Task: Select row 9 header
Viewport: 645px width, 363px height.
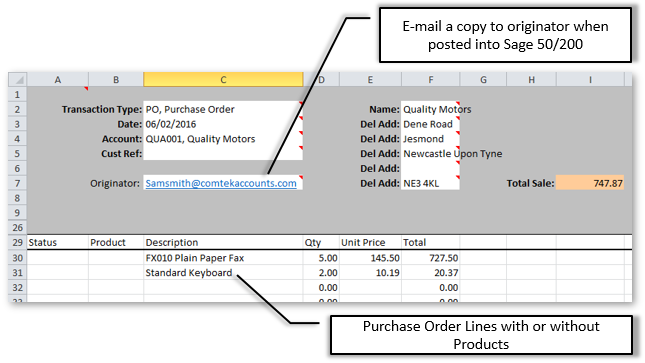Action: [x=18, y=213]
